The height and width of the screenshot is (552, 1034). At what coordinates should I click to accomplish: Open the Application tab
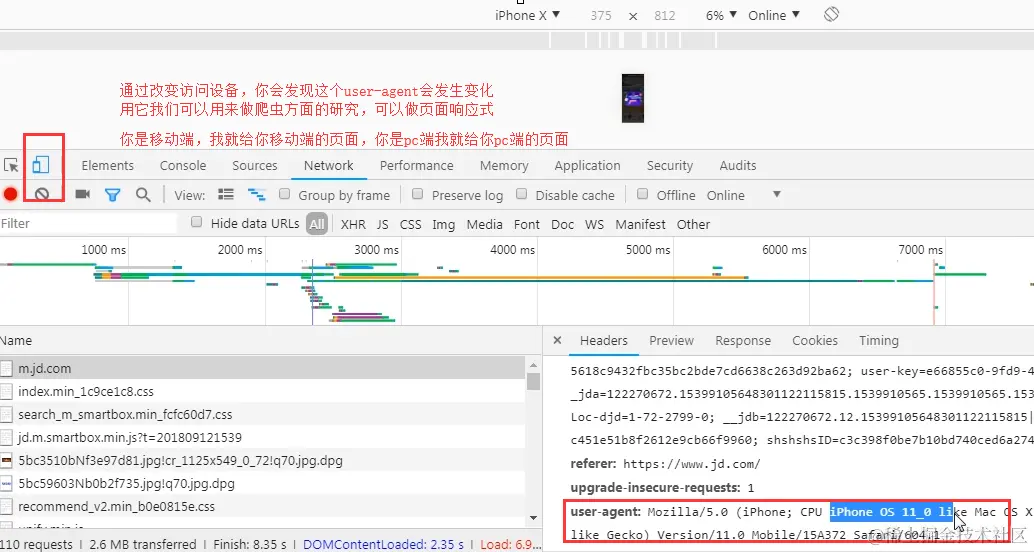point(587,166)
